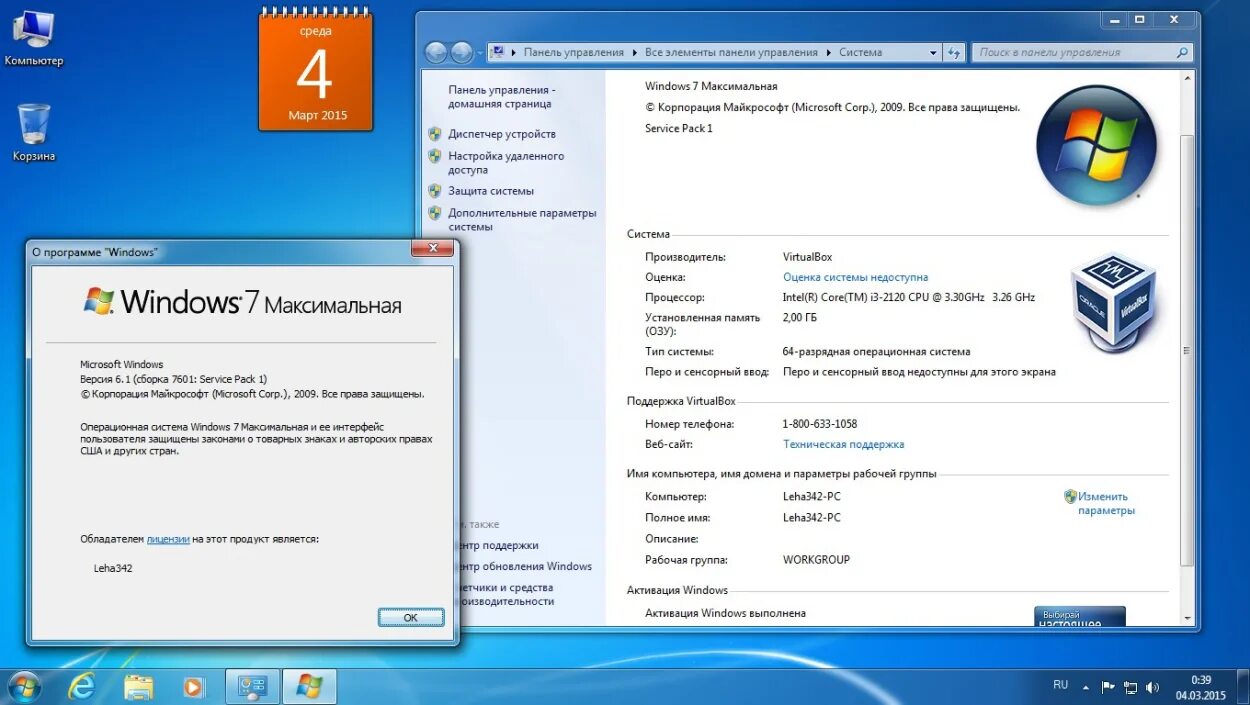Click Leha342-PC computer name value
Viewport: 1250px width, 705px height.
click(x=812, y=497)
